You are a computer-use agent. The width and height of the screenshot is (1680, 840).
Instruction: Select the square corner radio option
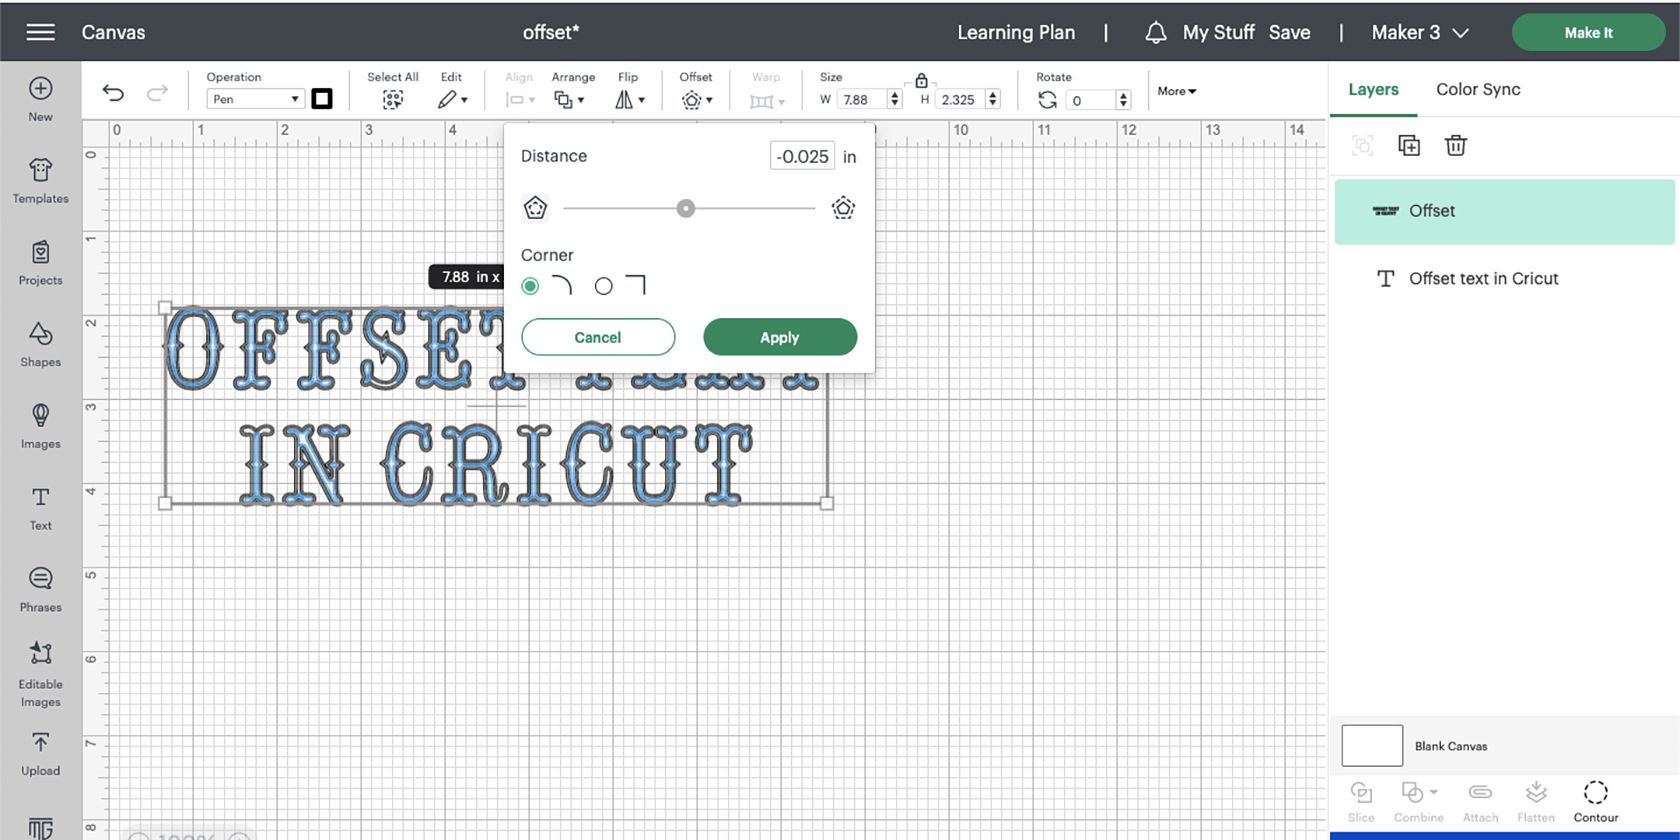click(x=603, y=287)
